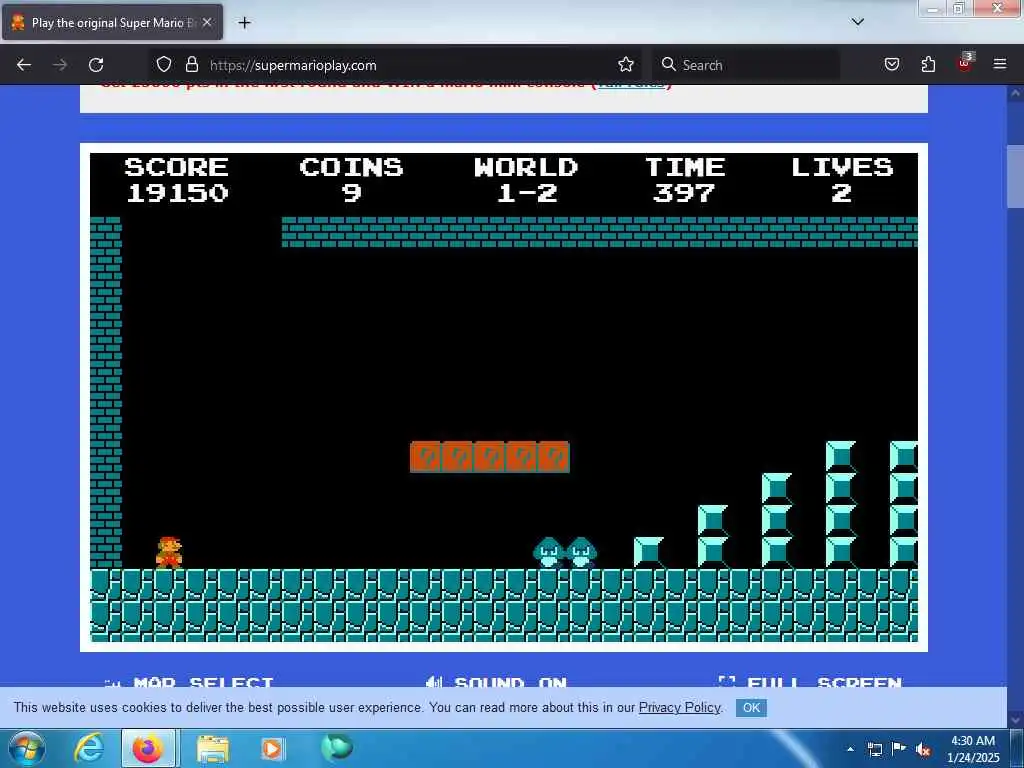
Task: Reload the Super Mario page
Action: pyautogui.click(x=96, y=65)
